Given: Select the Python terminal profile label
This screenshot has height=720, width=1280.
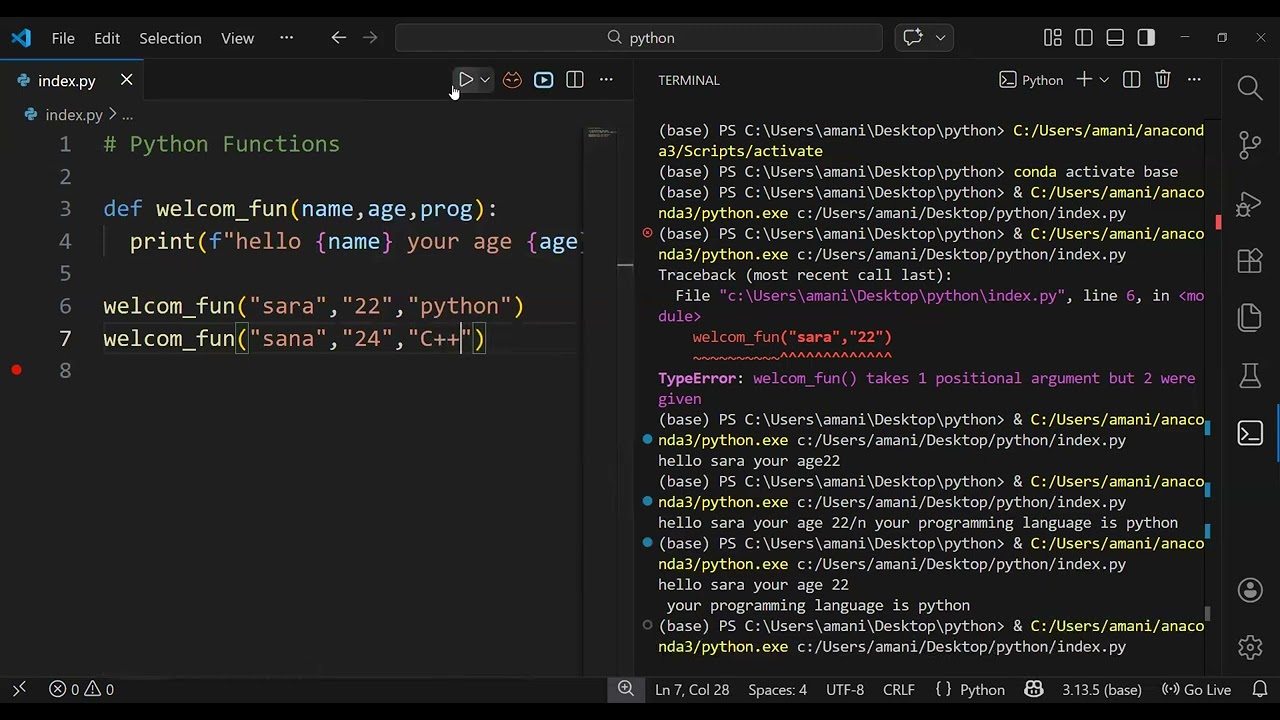Looking at the screenshot, I should [x=1031, y=80].
